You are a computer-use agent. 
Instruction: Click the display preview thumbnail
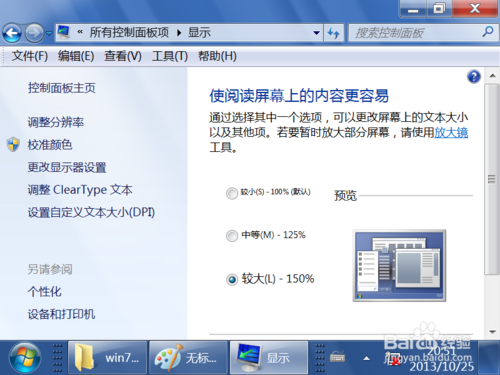pyautogui.click(x=399, y=266)
